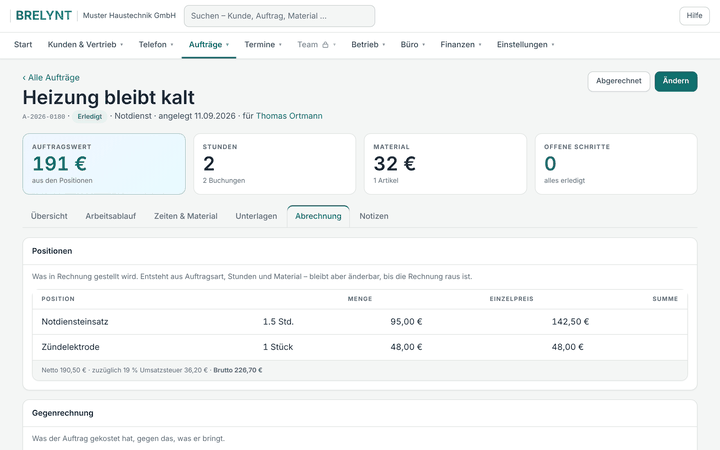This screenshot has height=450, width=720.
Task: Select the Offene Schritte card
Action: click(x=616, y=164)
